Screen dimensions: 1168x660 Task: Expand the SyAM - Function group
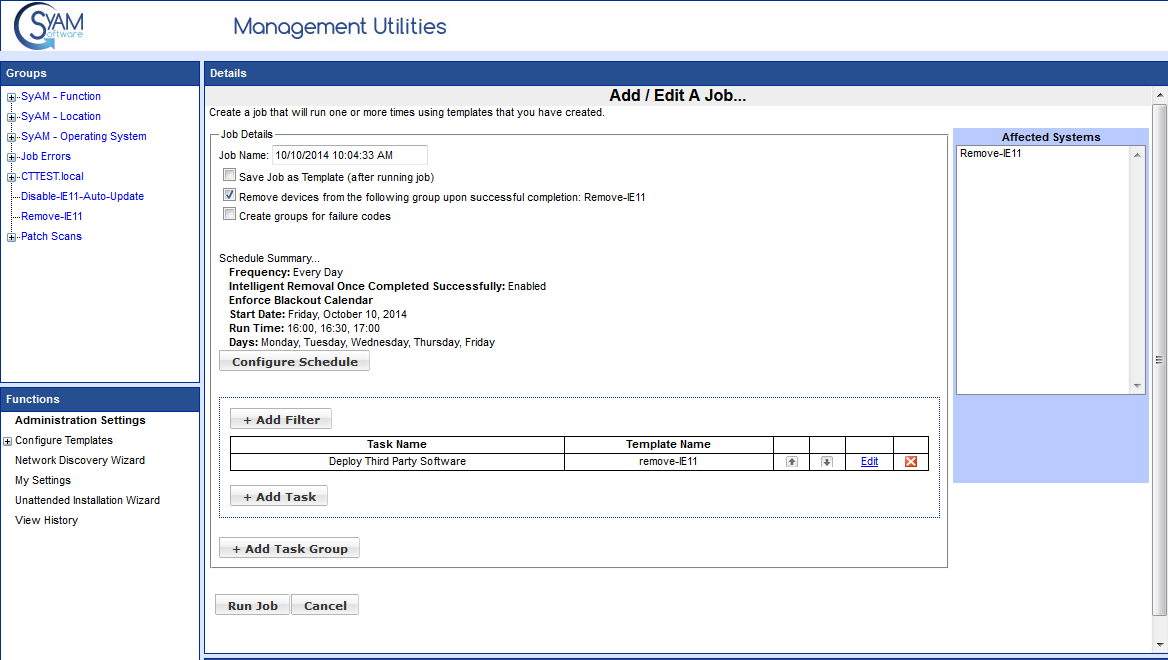11,97
